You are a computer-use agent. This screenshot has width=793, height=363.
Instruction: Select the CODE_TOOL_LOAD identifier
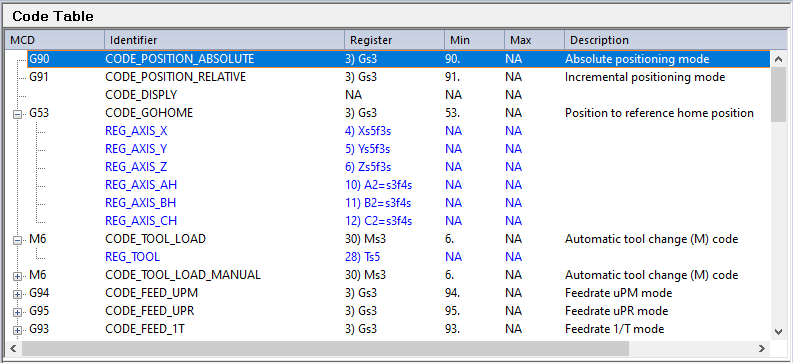click(156, 239)
